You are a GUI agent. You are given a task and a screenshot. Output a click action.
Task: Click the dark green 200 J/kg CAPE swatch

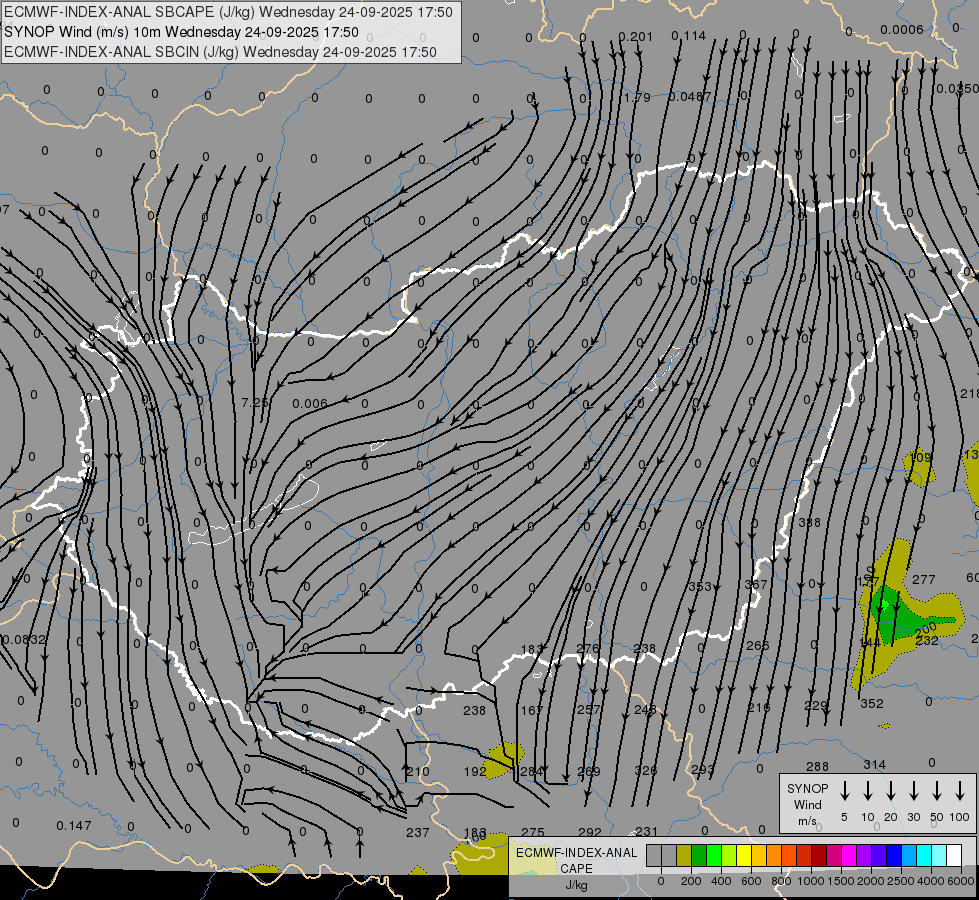point(699,855)
